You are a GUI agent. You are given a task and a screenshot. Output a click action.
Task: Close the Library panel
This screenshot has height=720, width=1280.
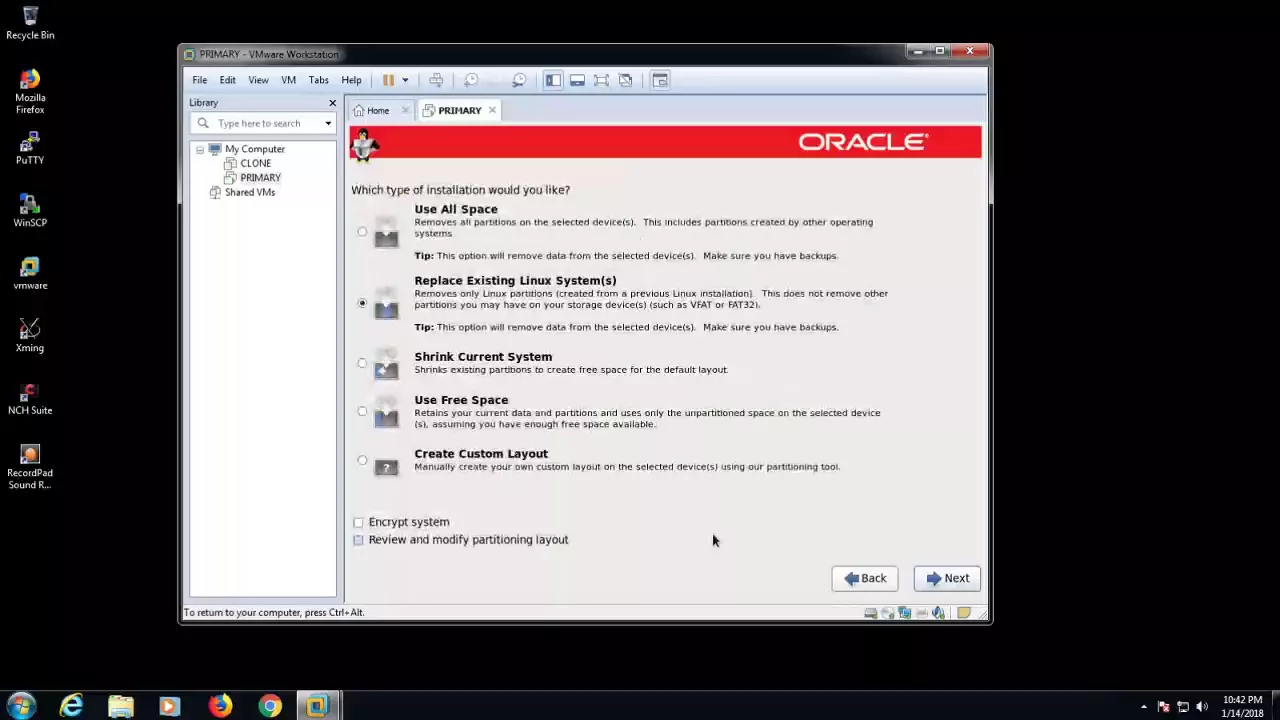[x=332, y=103]
